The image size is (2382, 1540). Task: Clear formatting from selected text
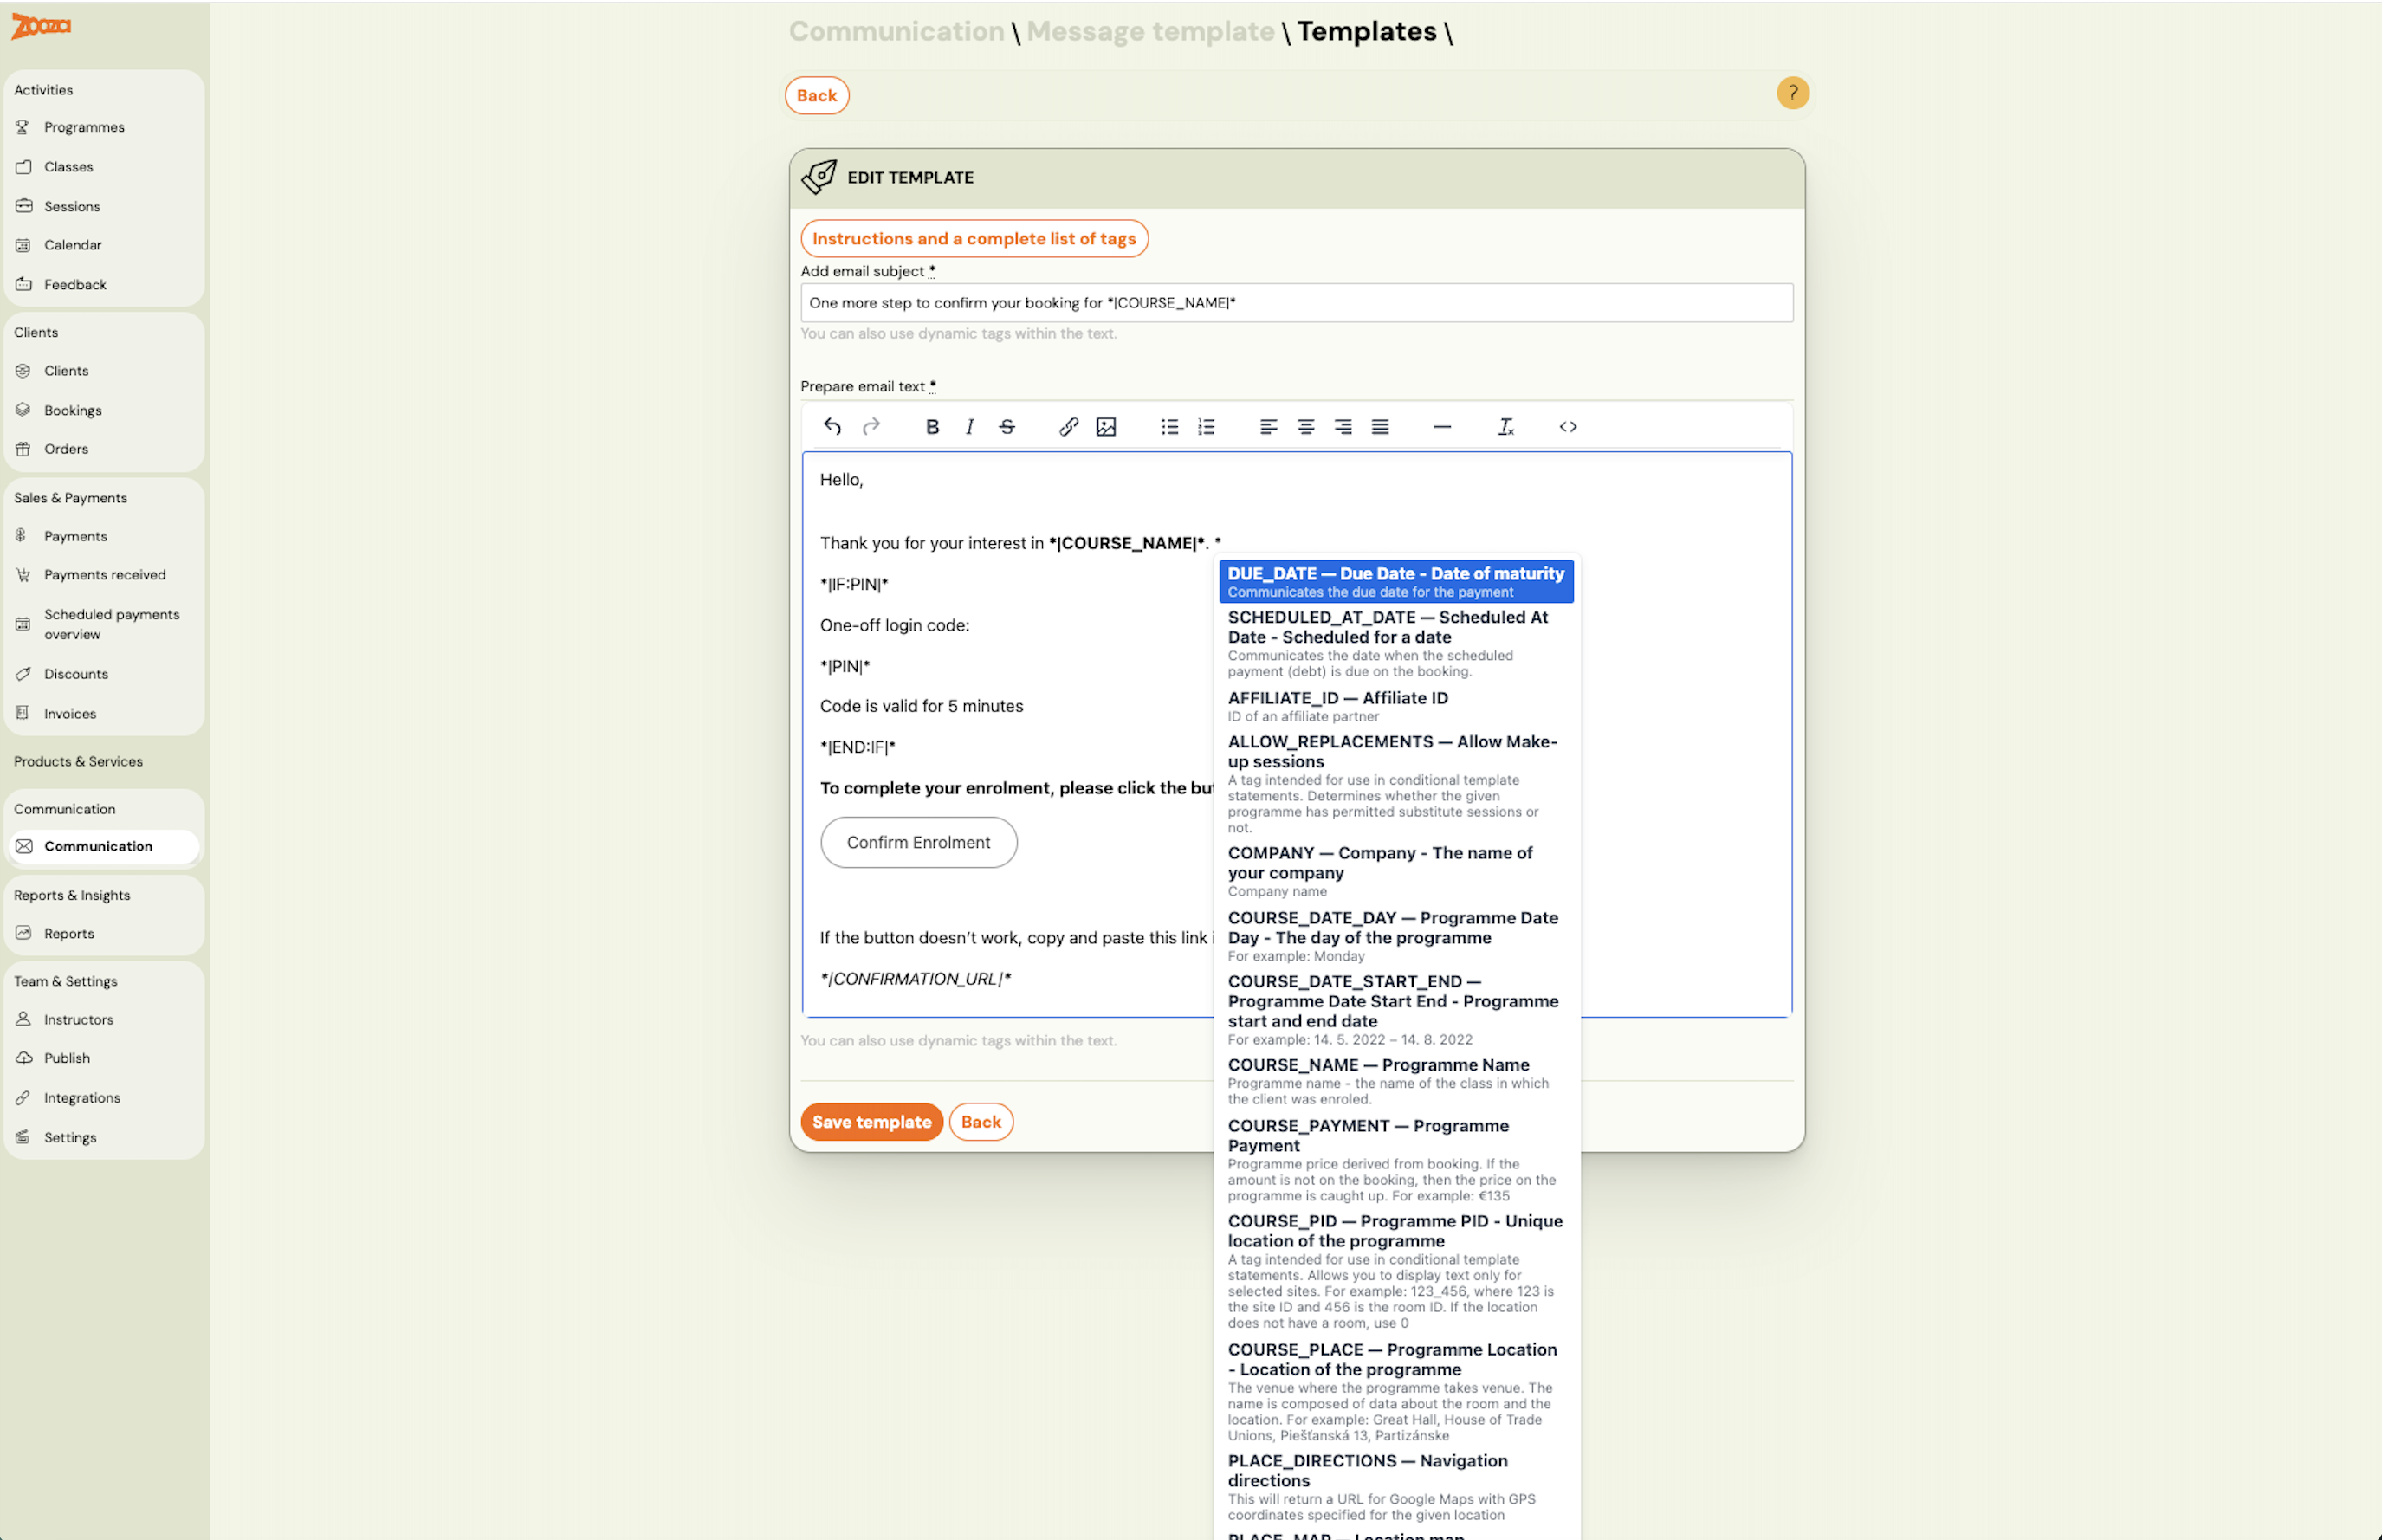1505,426
